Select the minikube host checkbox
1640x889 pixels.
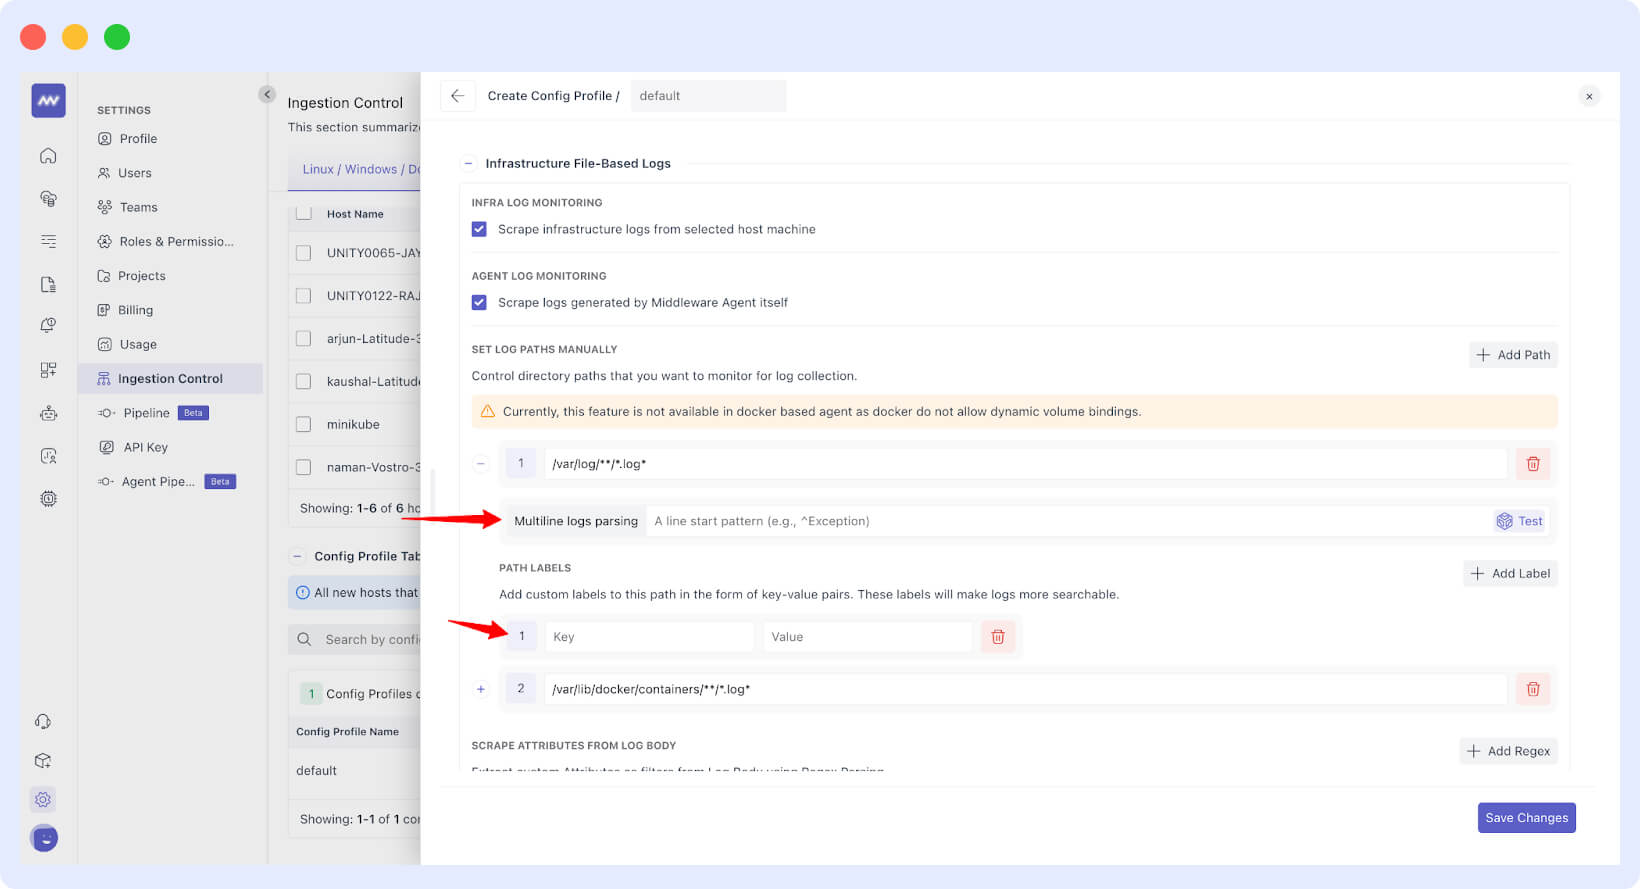(x=304, y=424)
